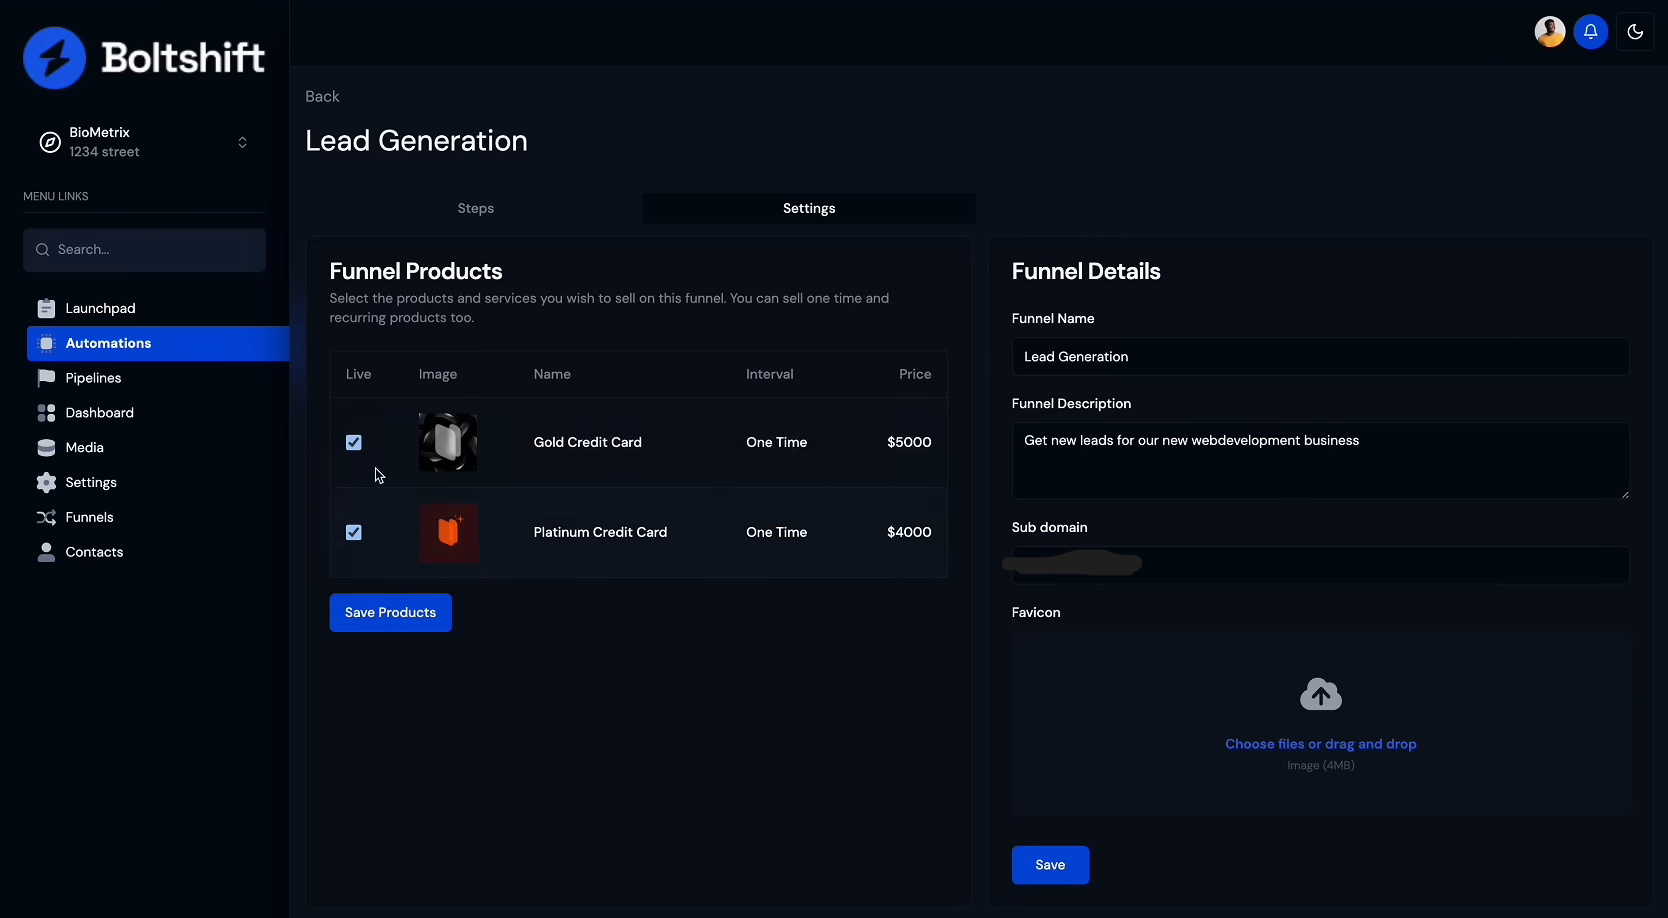Click the Gold Credit Card name
This screenshot has width=1668, height=918.
[x=587, y=442]
